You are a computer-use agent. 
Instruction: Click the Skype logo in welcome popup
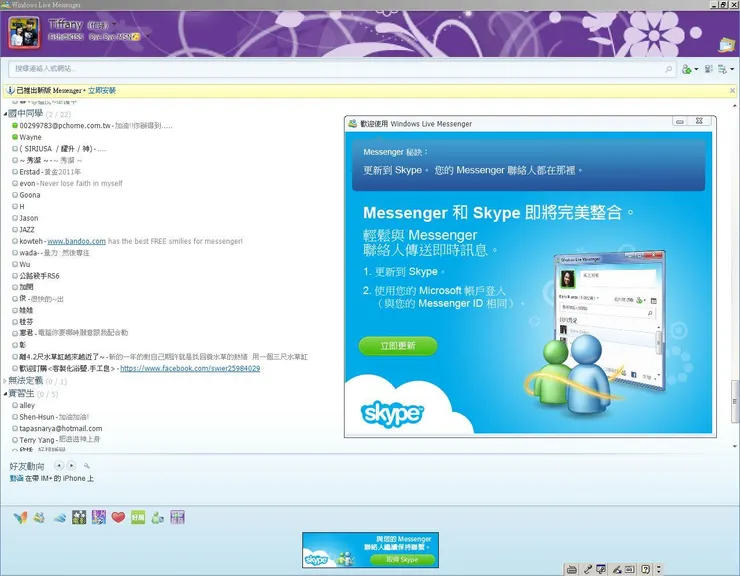pos(392,414)
